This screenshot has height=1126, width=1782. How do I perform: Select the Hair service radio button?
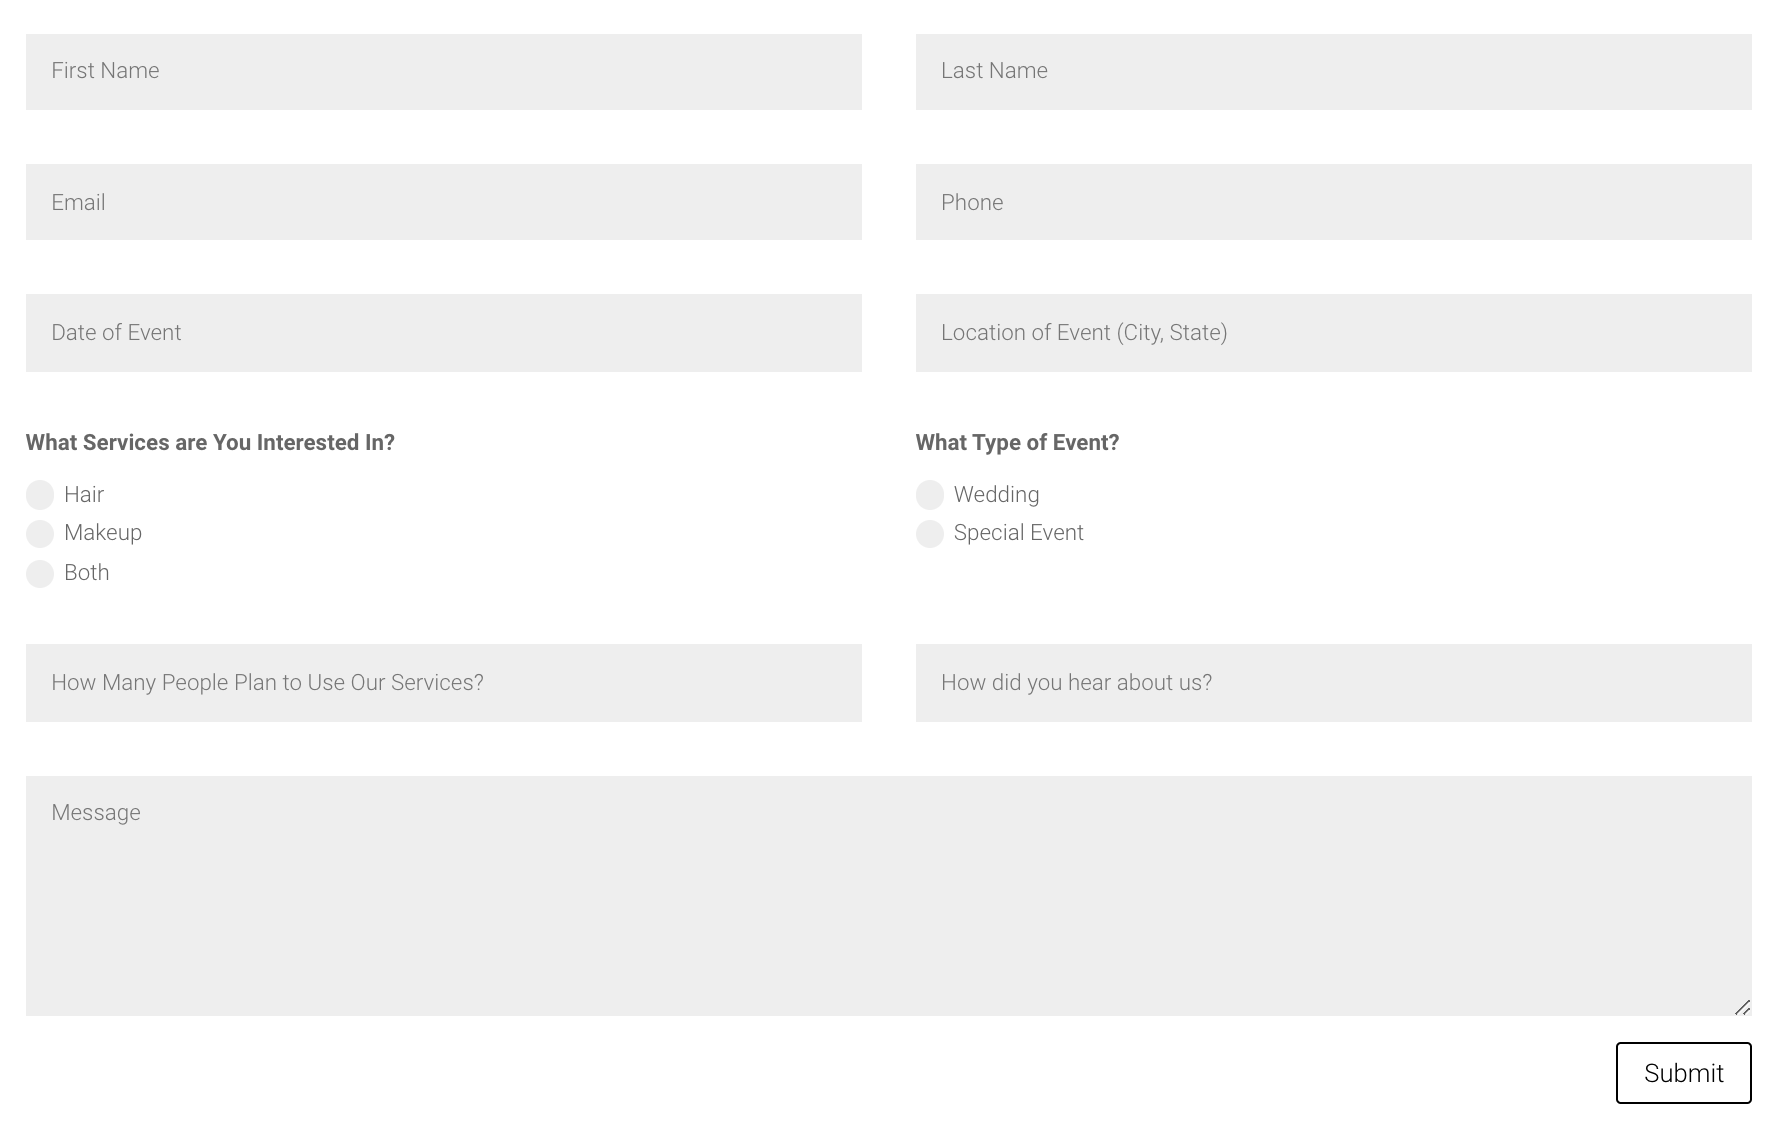[40, 495]
